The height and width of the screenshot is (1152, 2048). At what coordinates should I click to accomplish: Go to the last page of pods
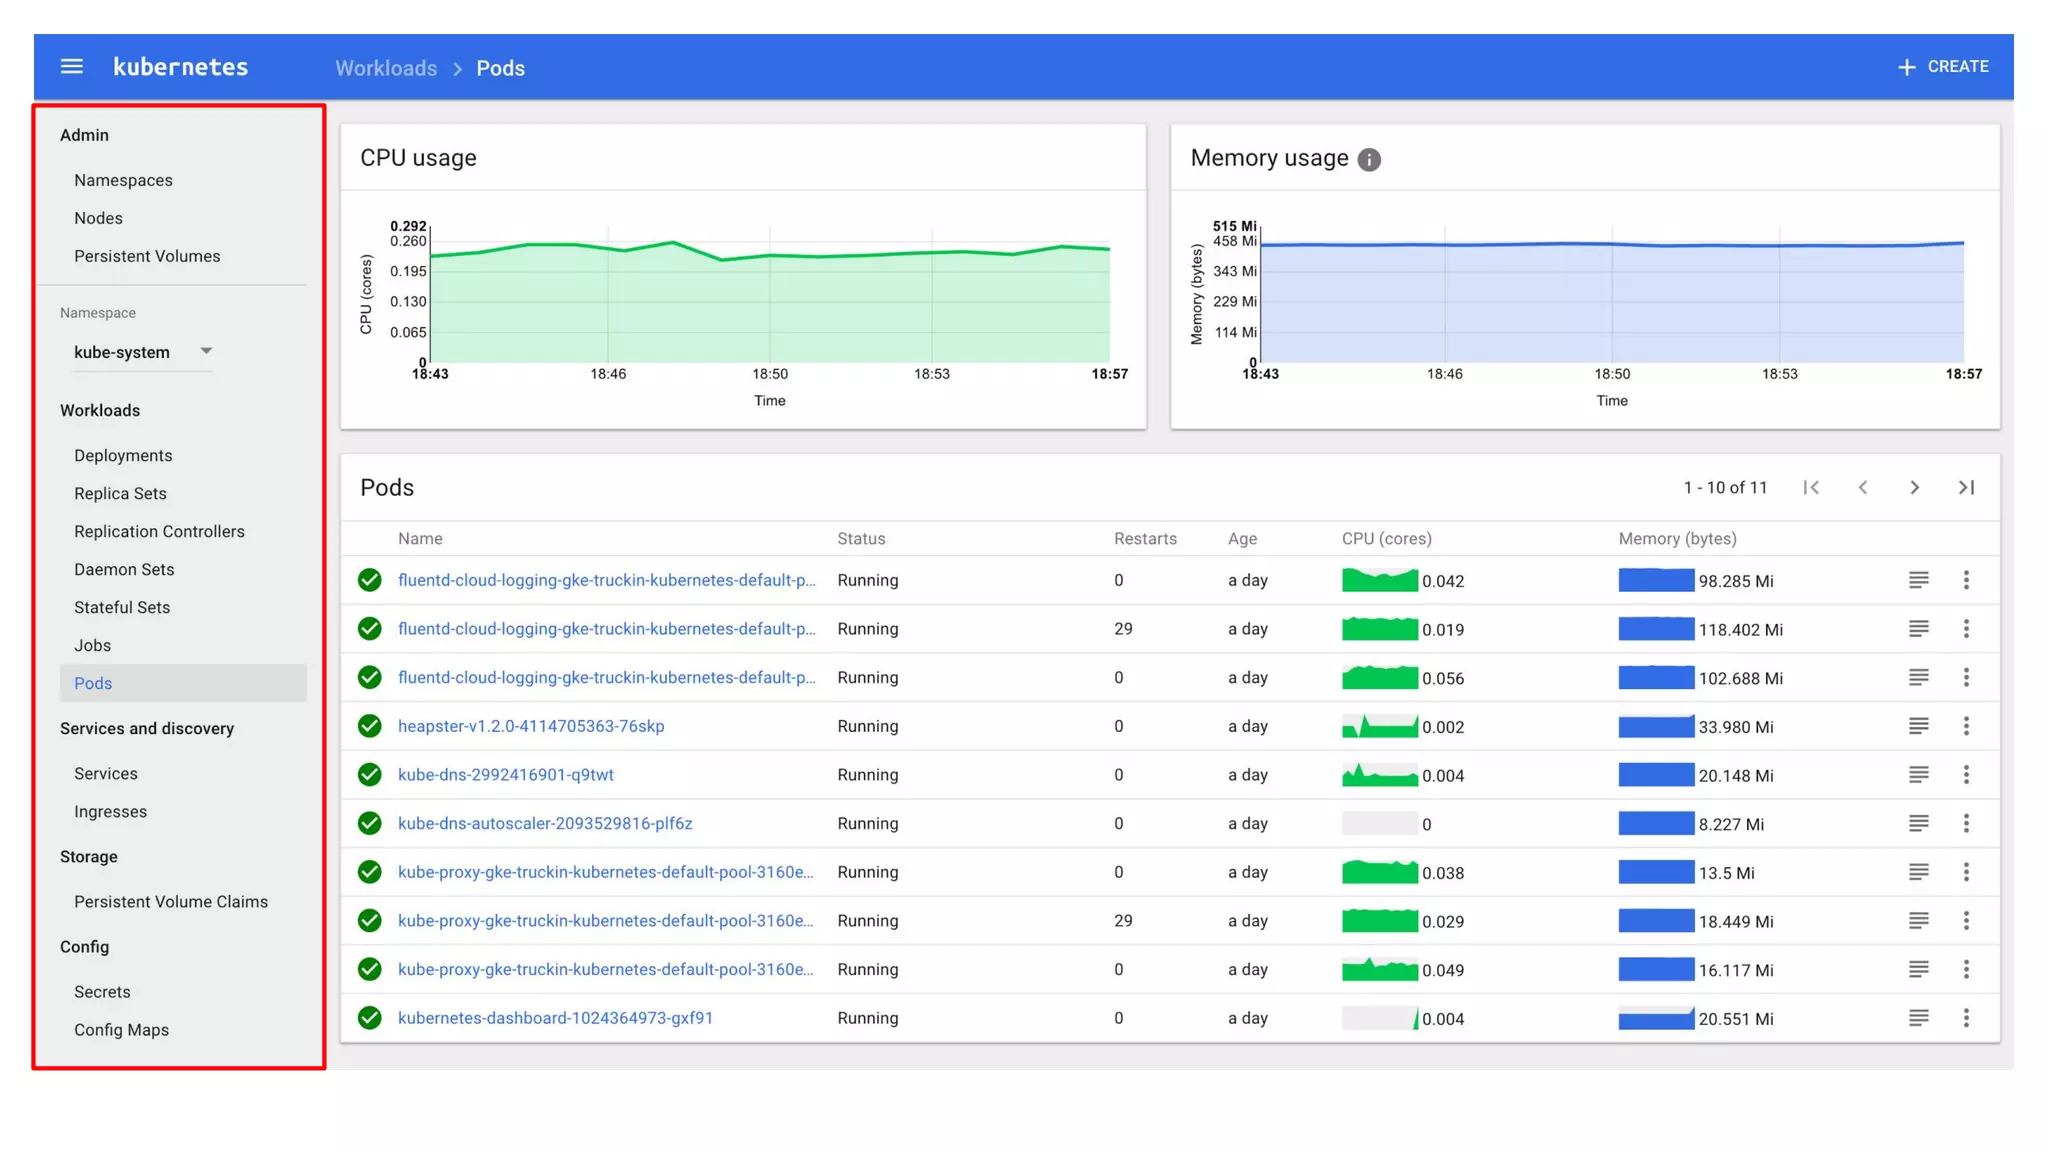[1966, 488]
